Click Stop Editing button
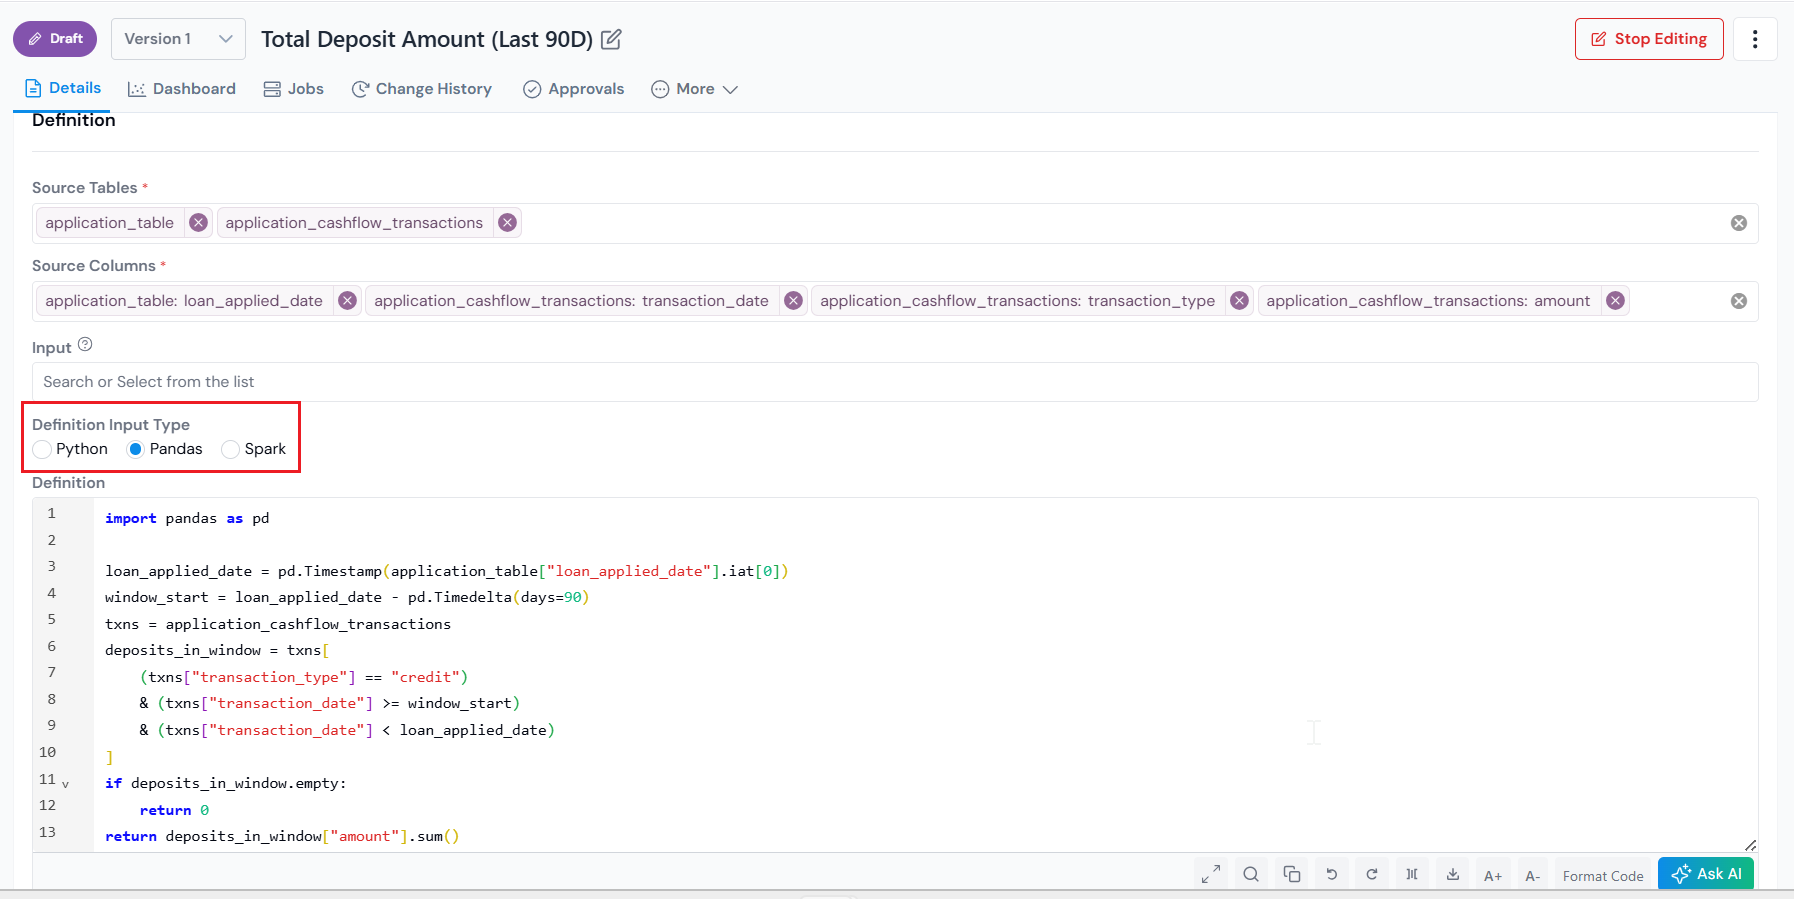 click(x=1649, y=39)
